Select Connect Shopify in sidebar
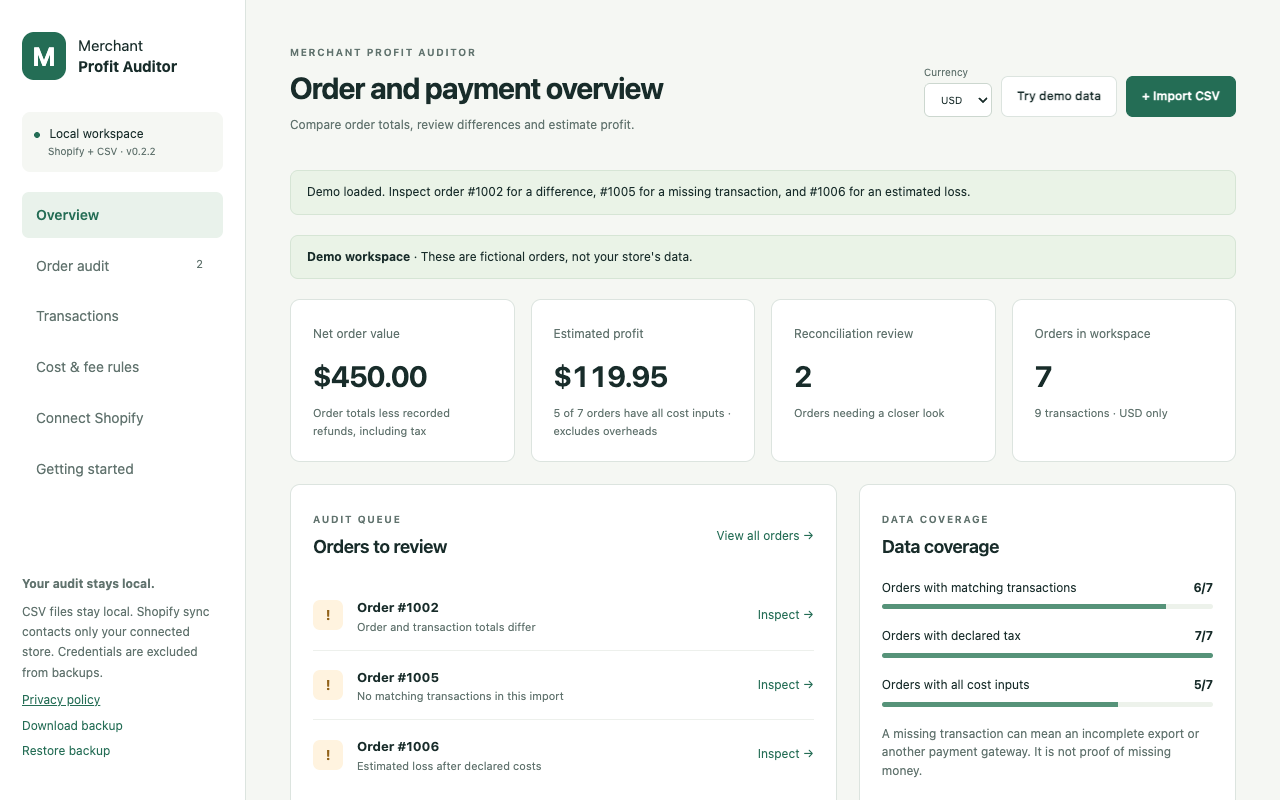 click(x=122, y=418)
